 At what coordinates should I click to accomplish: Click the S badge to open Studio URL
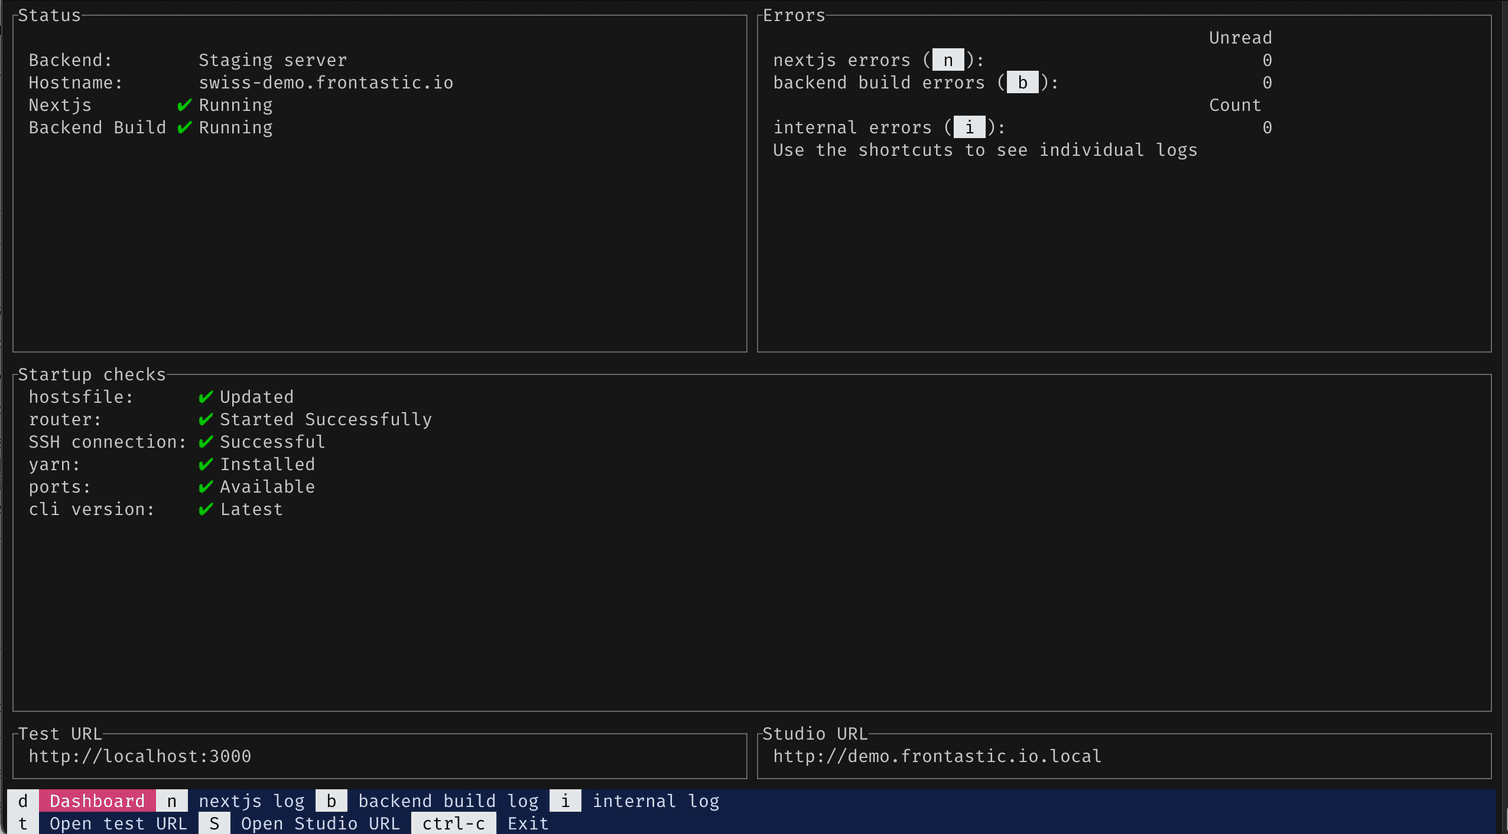(x=214, y=823)
